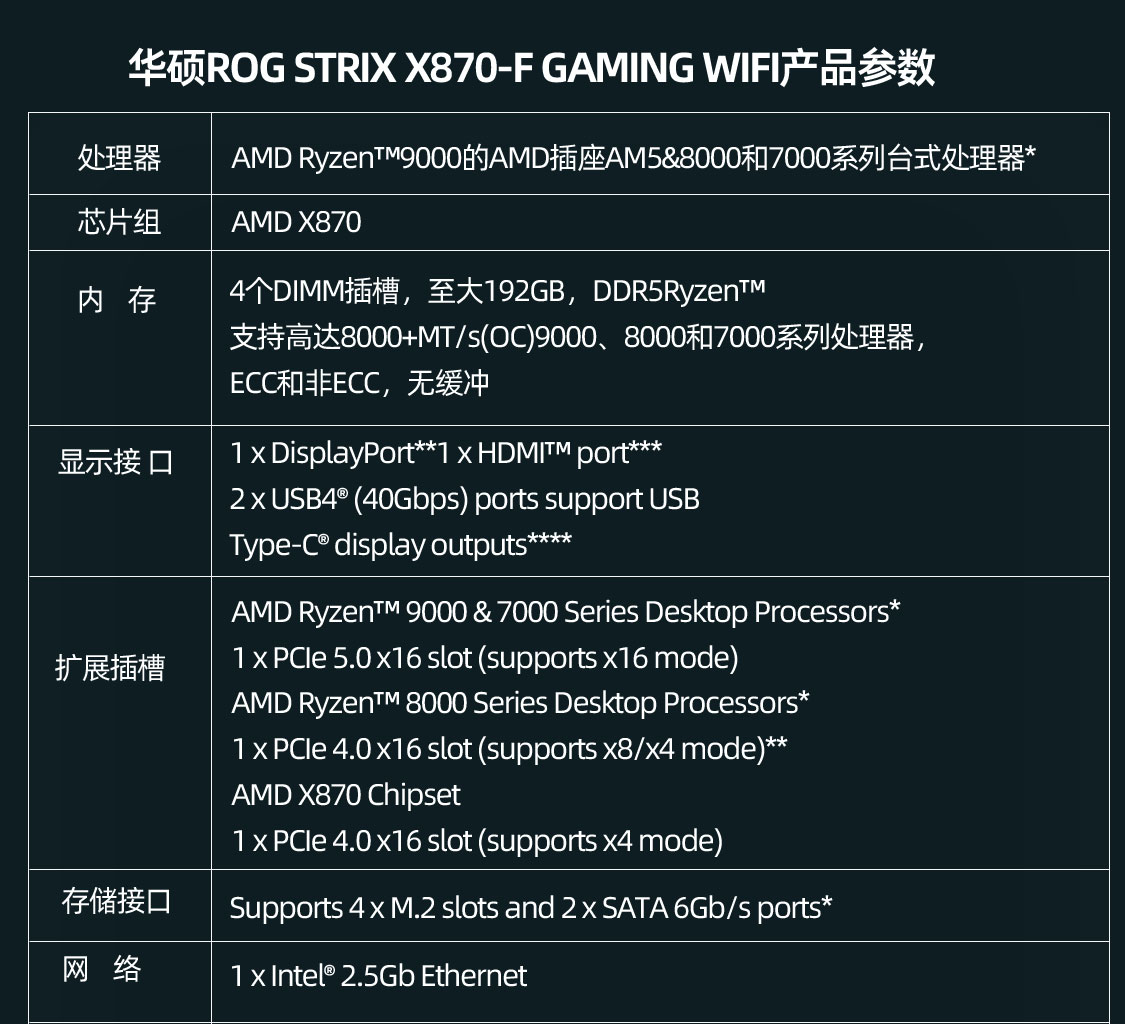Select the 内存 row label
This screenshot has height=1024, width=1125.
(x=117, y=299)
